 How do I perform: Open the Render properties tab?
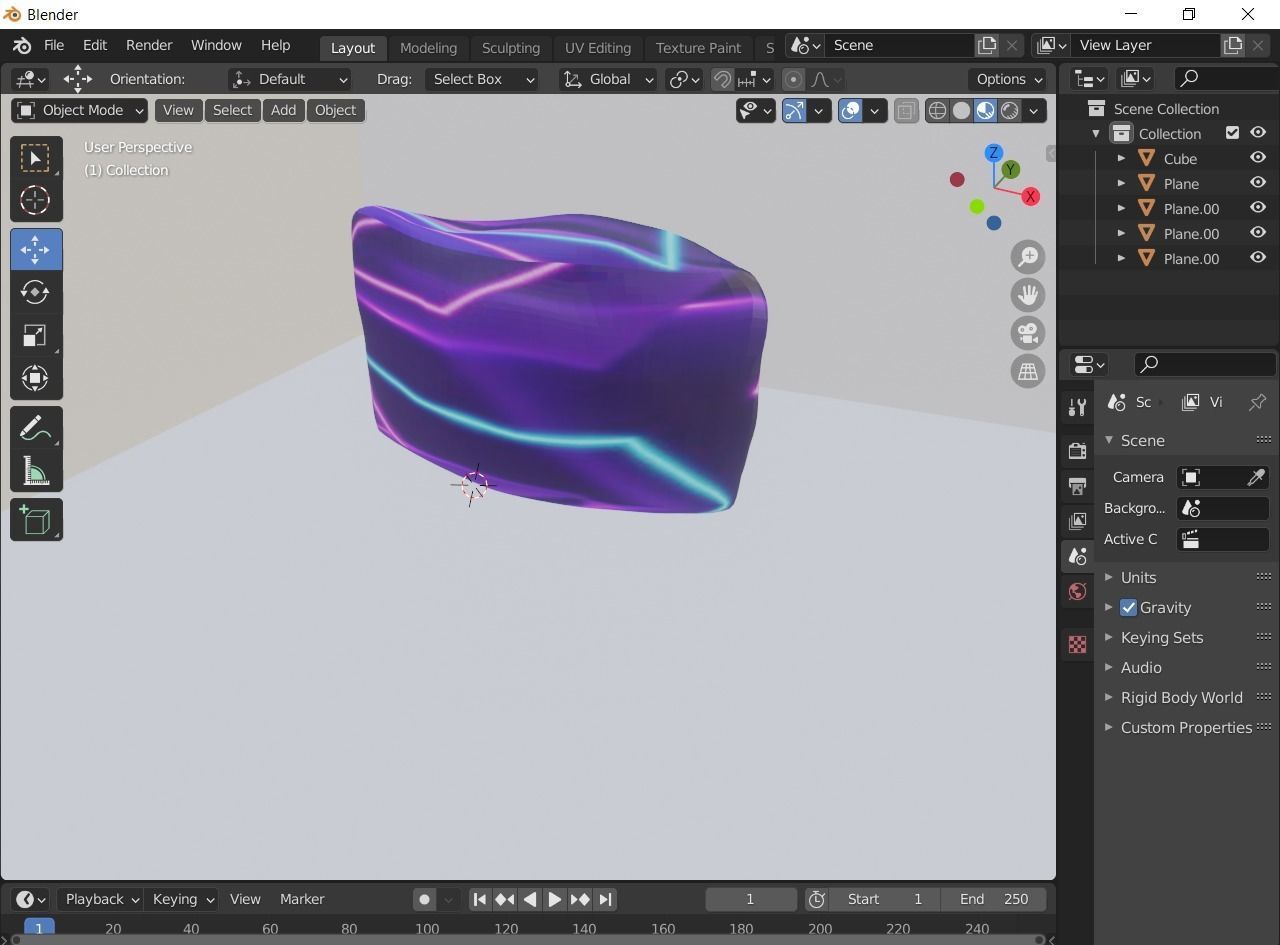point(1077,451)
